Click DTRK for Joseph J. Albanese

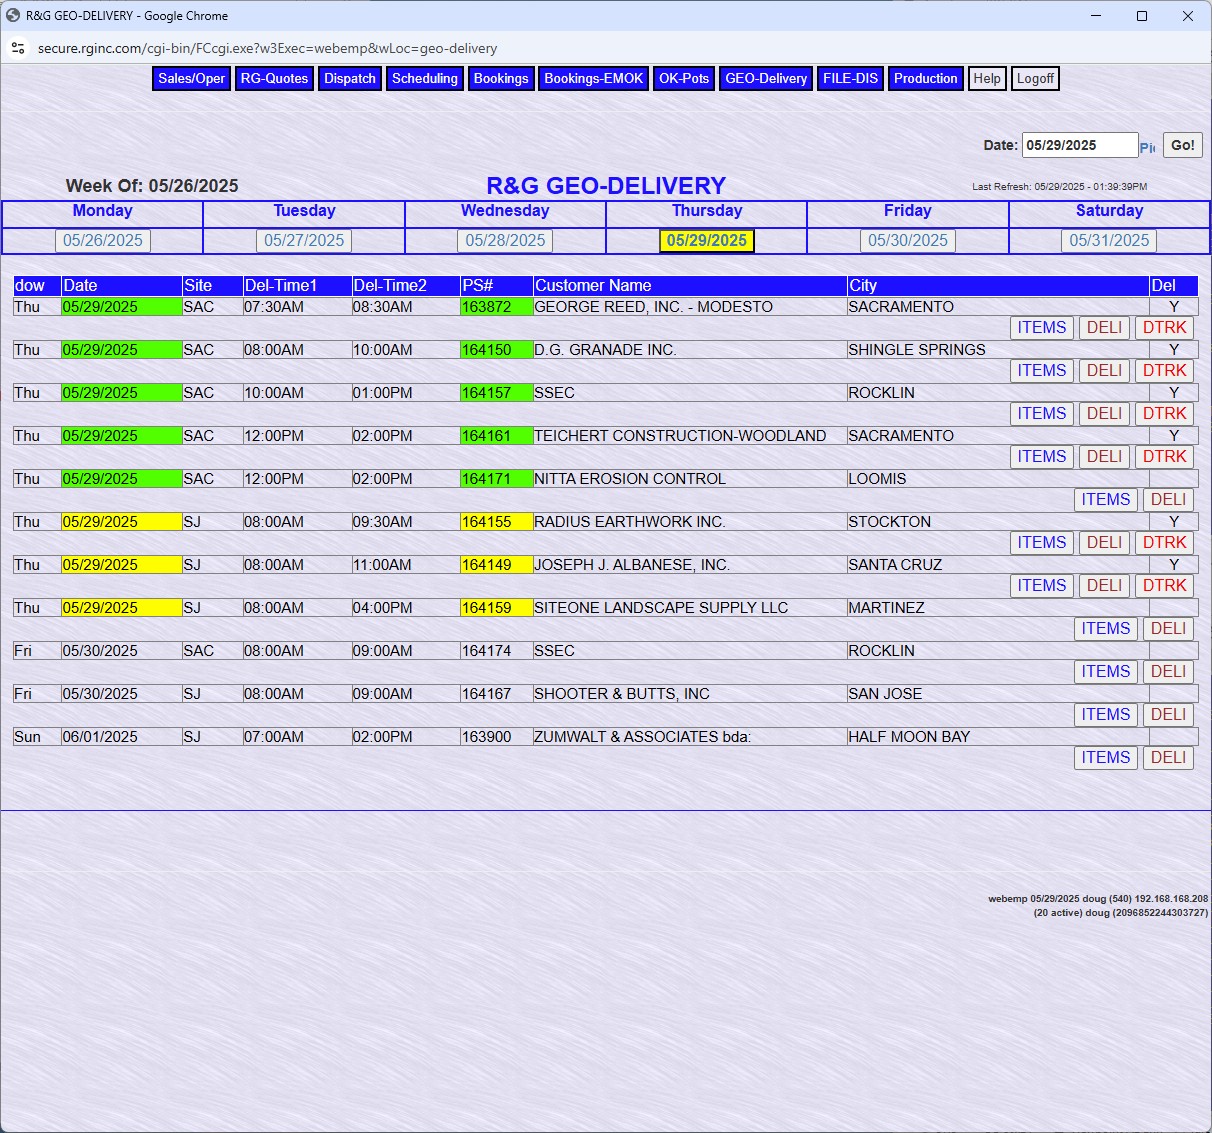[x=1165, y=586]
